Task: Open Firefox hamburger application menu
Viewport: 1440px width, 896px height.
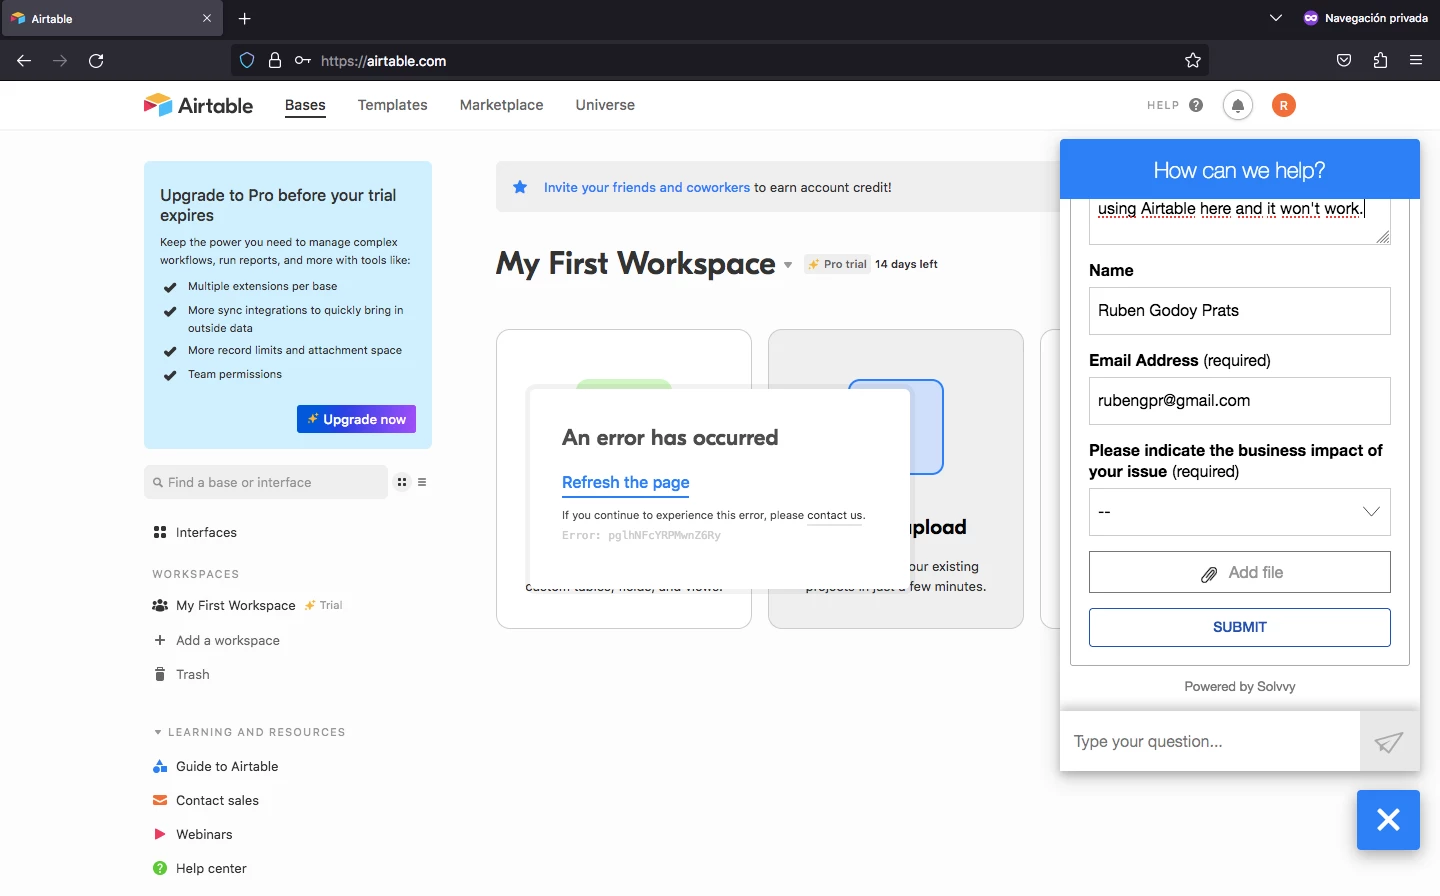Action: (1417, 61)
